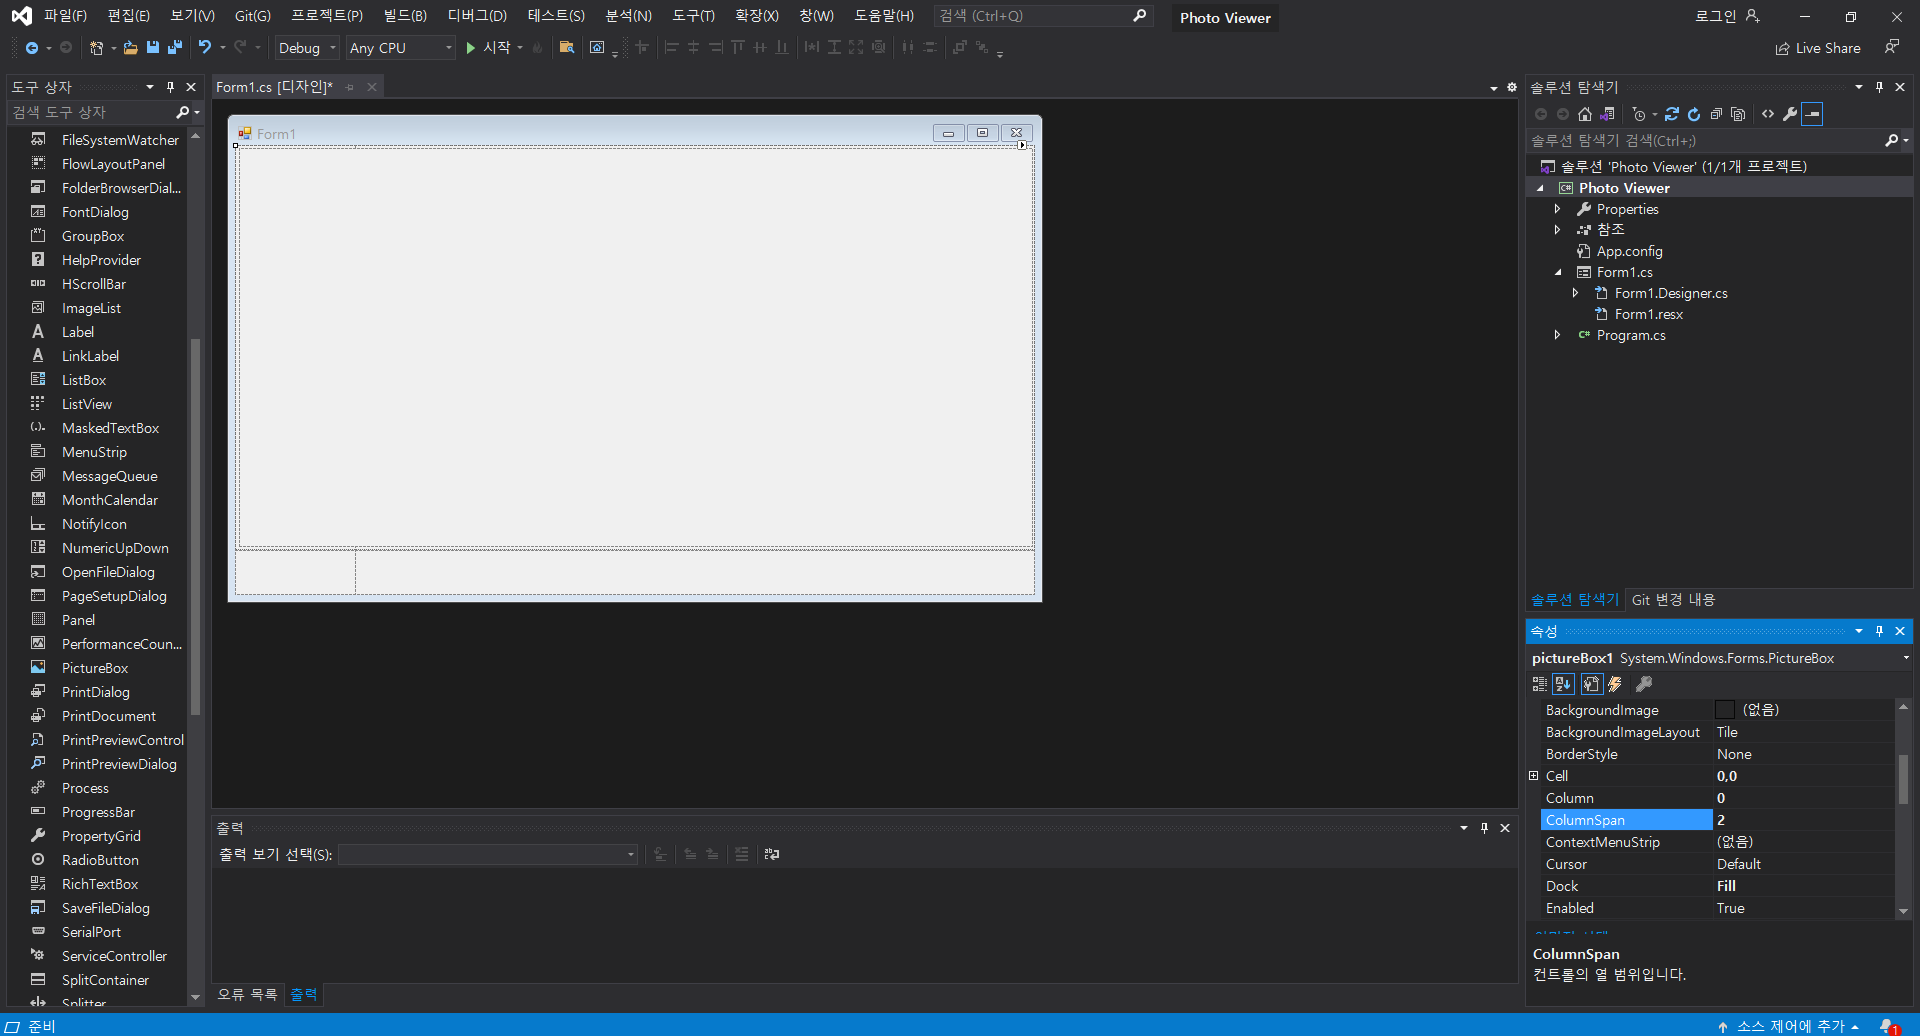Open the 파일(F) menu
Screen dimensions: 1920x1036
pos(65,16)
